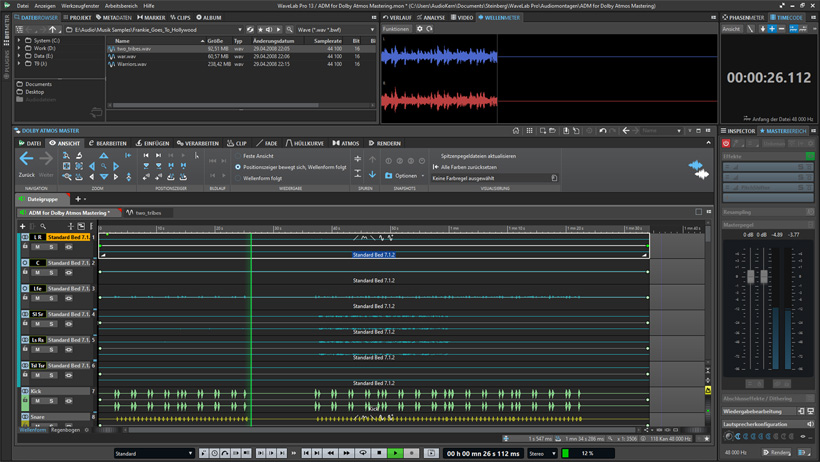Open the Wave file type filter dropdown
820x462 pixels.
[x=372, y=30]
